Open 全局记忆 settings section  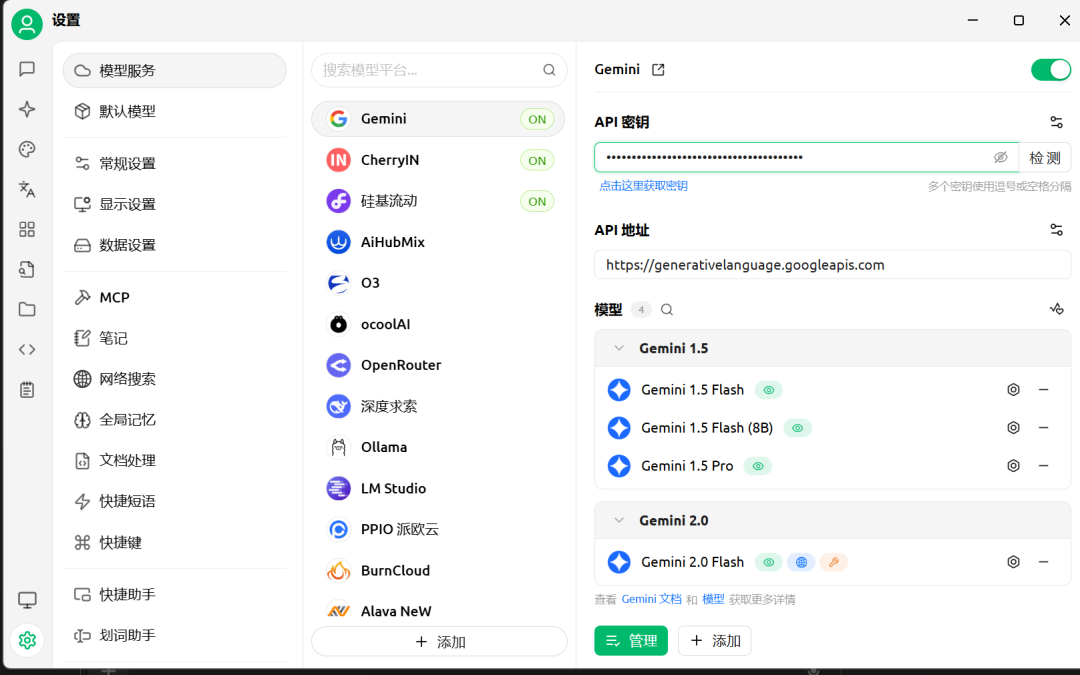175,419
